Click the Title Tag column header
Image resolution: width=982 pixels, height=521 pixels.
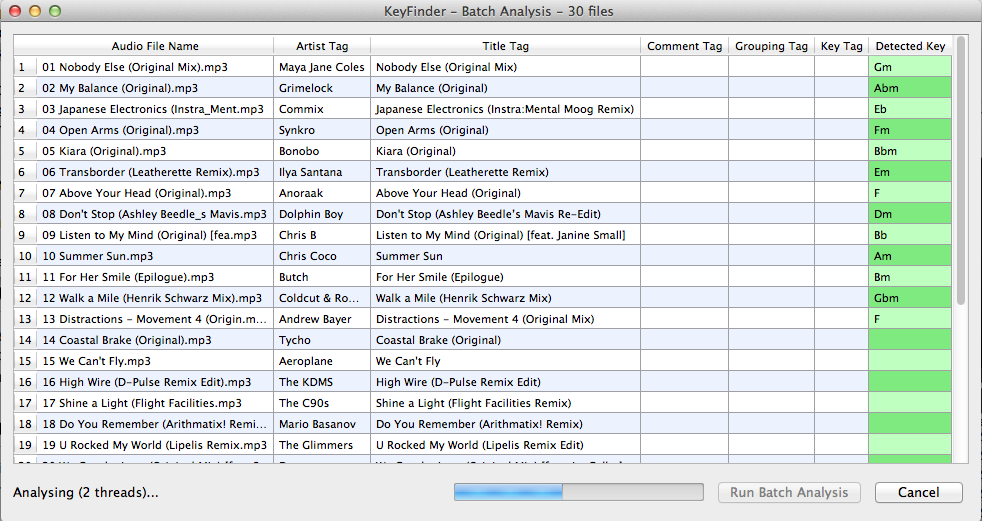[505, 46]
